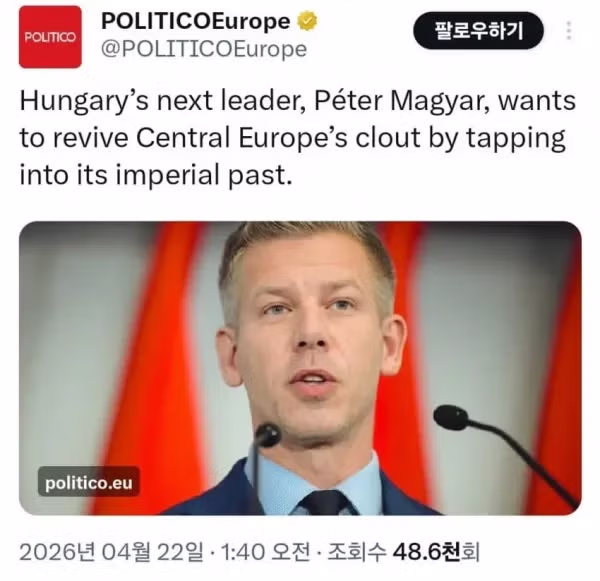Click the 2026년 04월 22일 date
The width and height of the screenshot is (600, 581).
coord(111,552)
